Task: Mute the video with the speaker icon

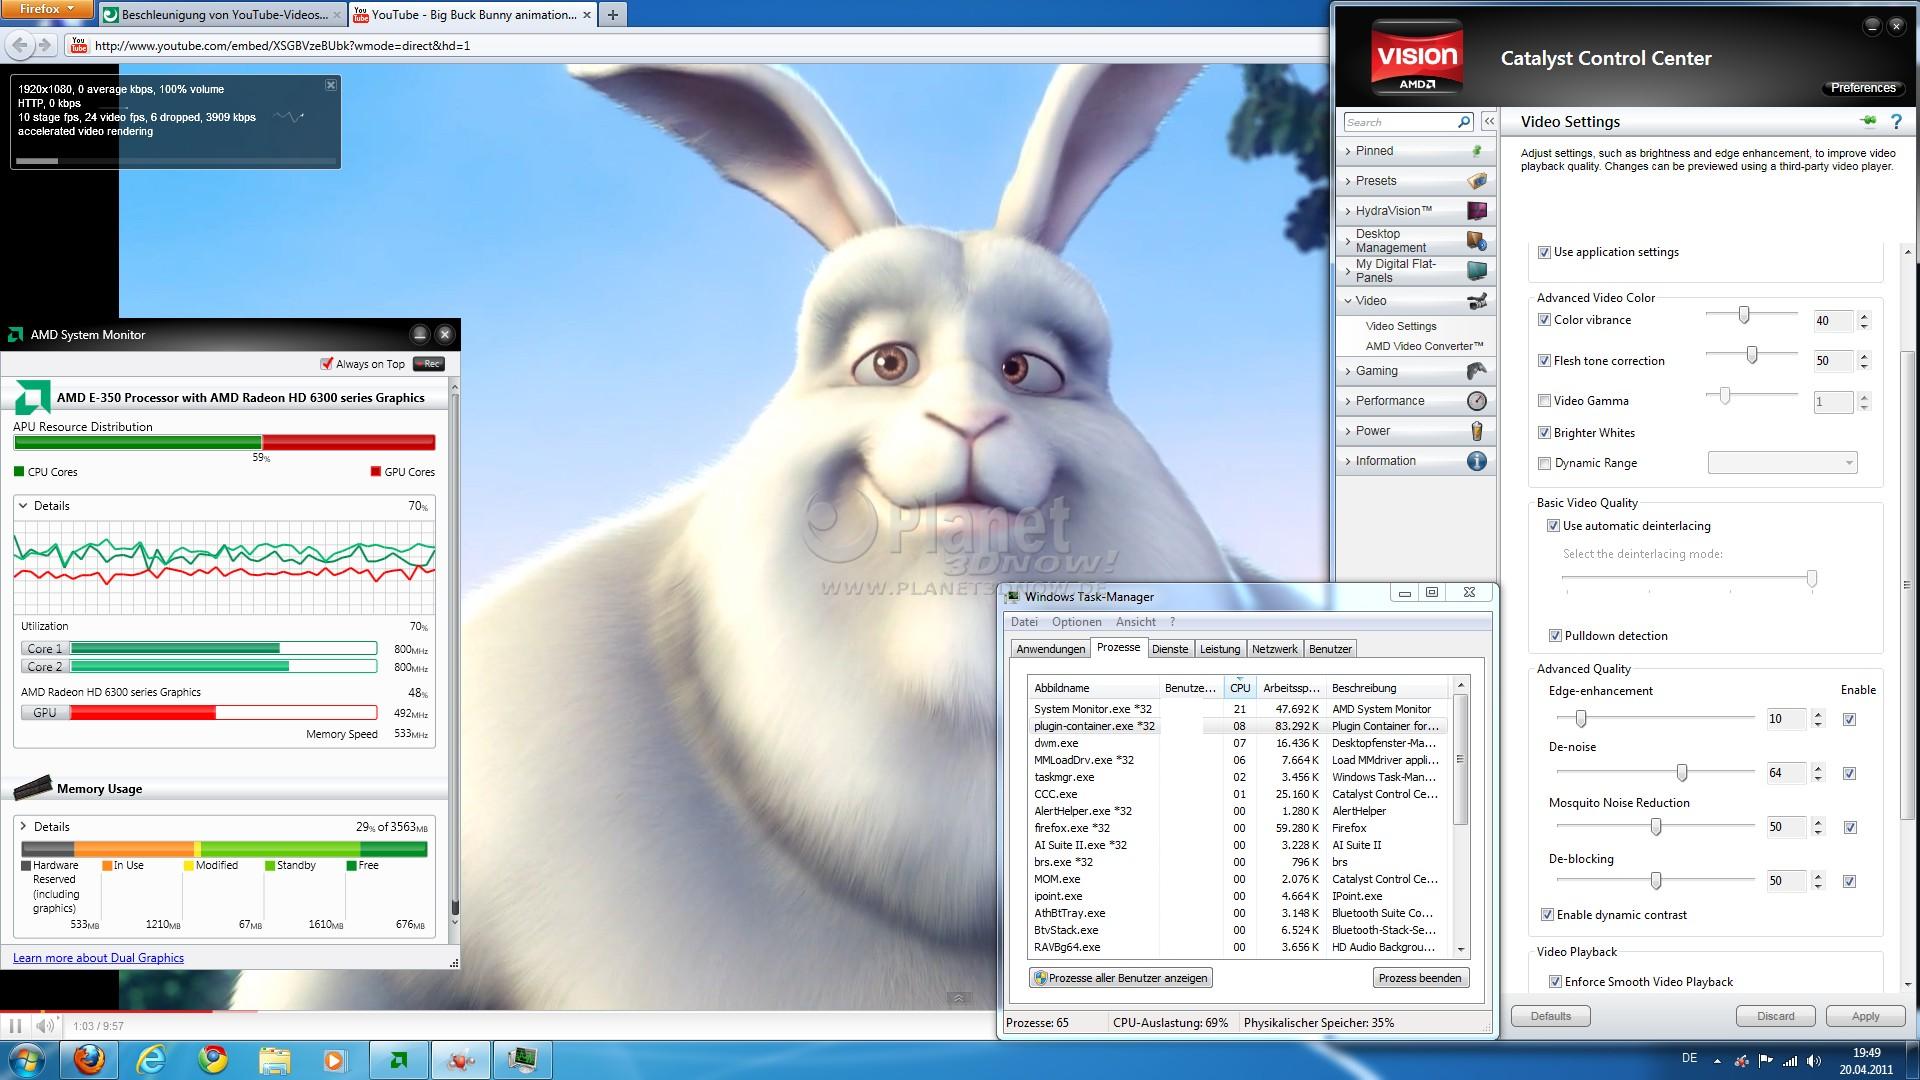Action: pos(45,1025)
